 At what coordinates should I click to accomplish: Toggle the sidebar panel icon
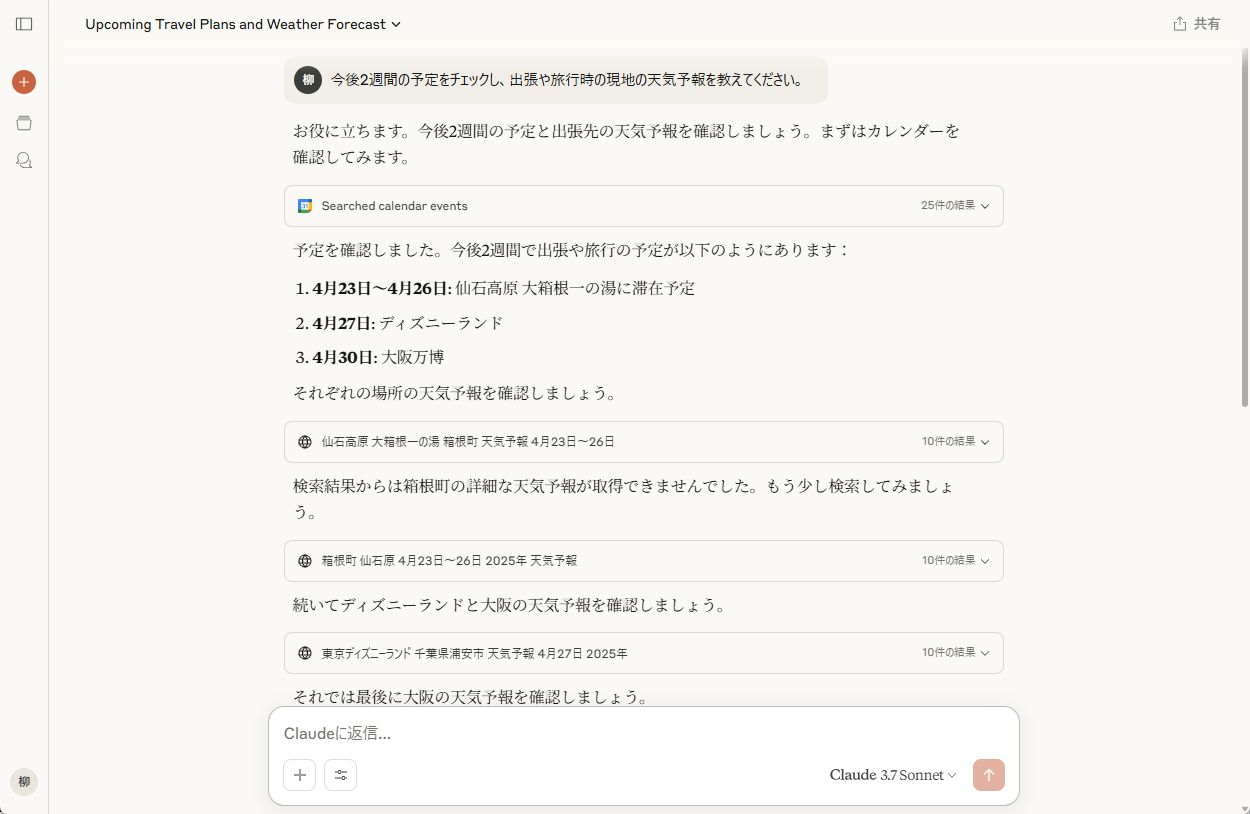(x=23, y=24)
